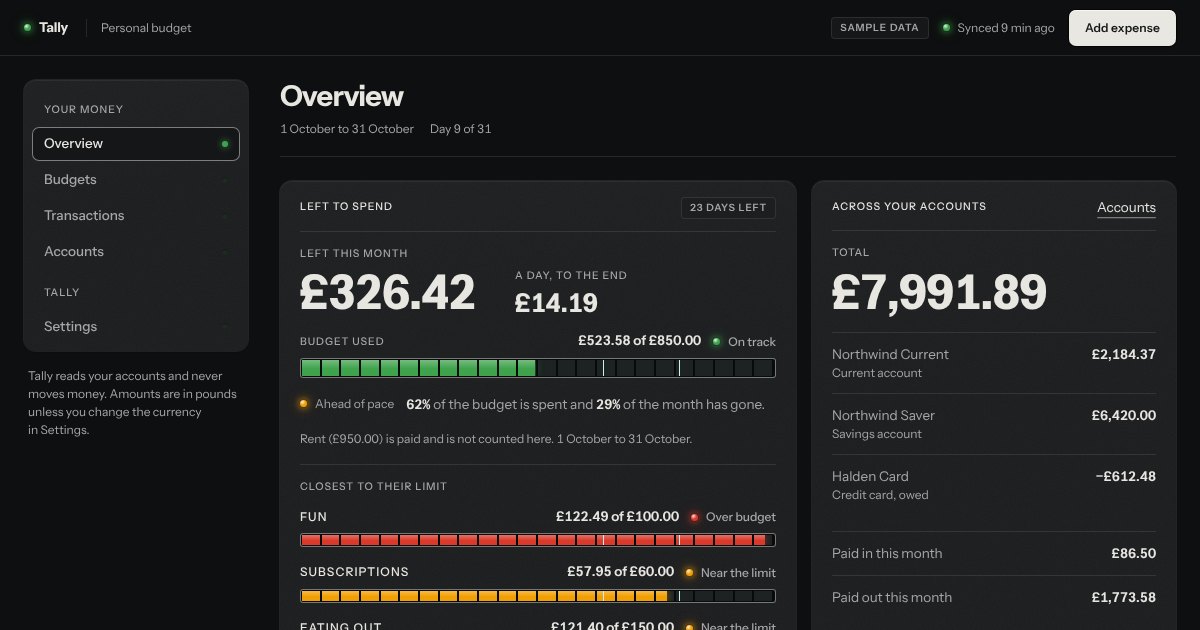Open the Overview page in sidebar
This screenshot has height=630, width=1200.
click(136, 144)
